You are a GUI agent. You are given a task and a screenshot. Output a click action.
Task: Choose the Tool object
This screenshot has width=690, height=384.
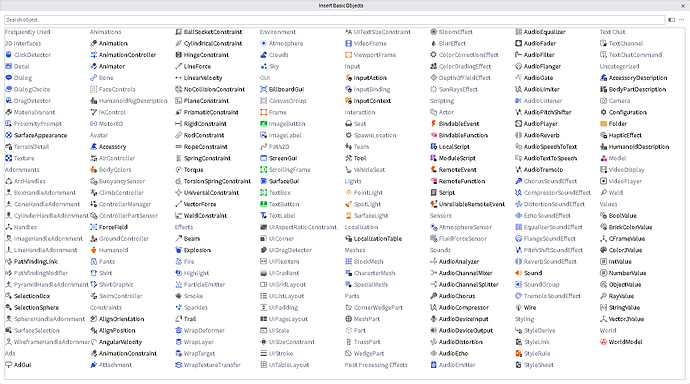pyautogui.click(x=356, y=158)
